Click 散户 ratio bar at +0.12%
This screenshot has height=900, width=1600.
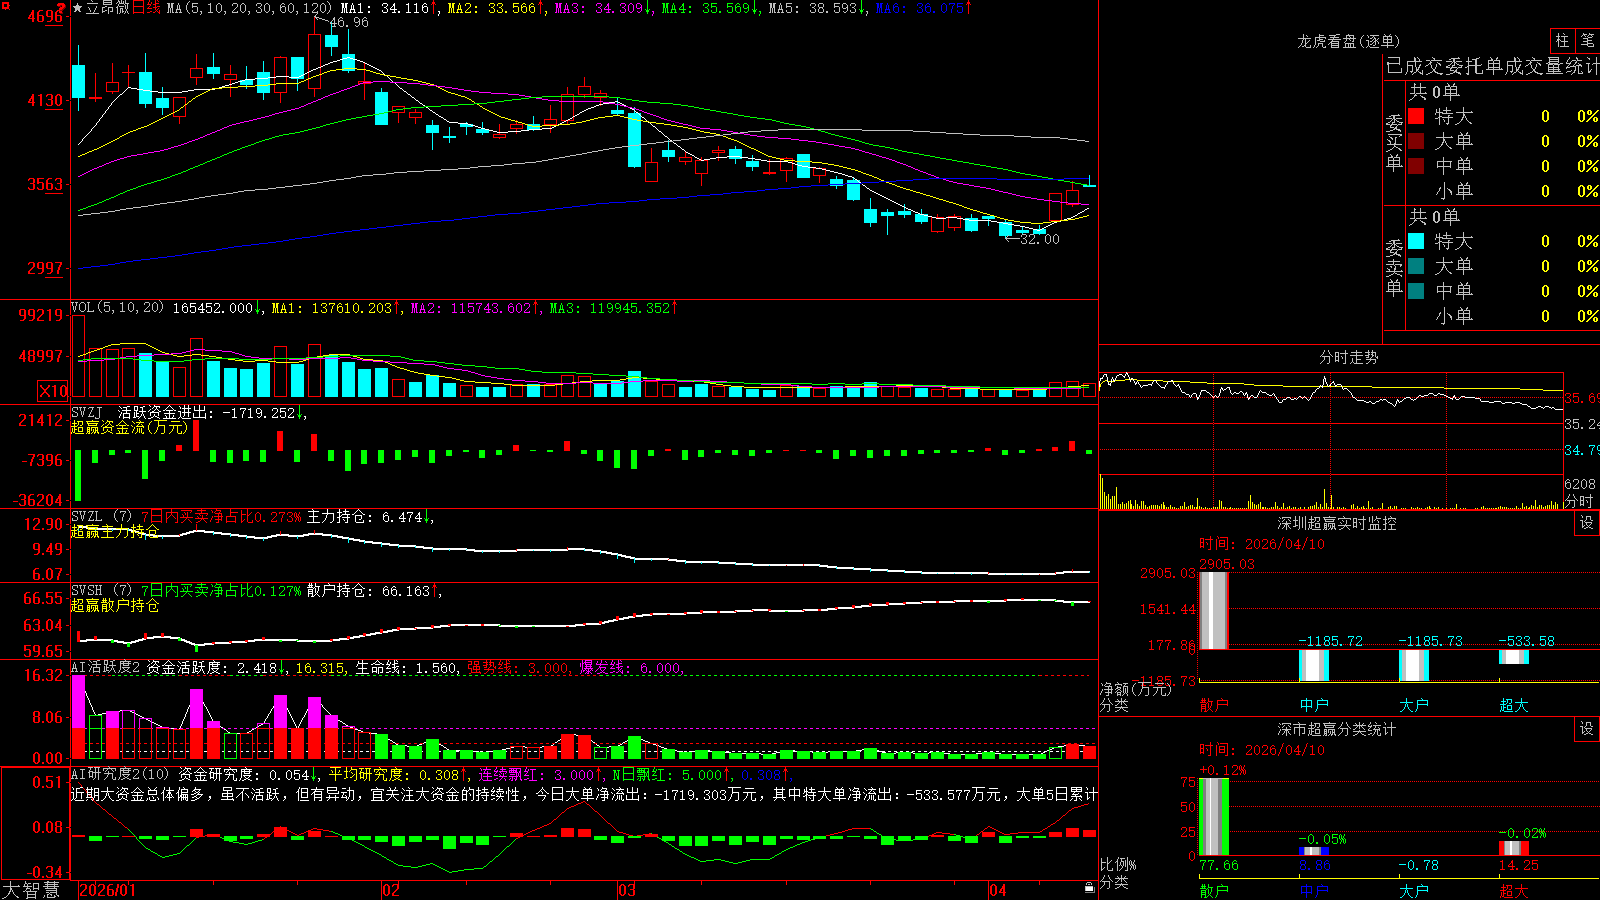point(1214,816)
